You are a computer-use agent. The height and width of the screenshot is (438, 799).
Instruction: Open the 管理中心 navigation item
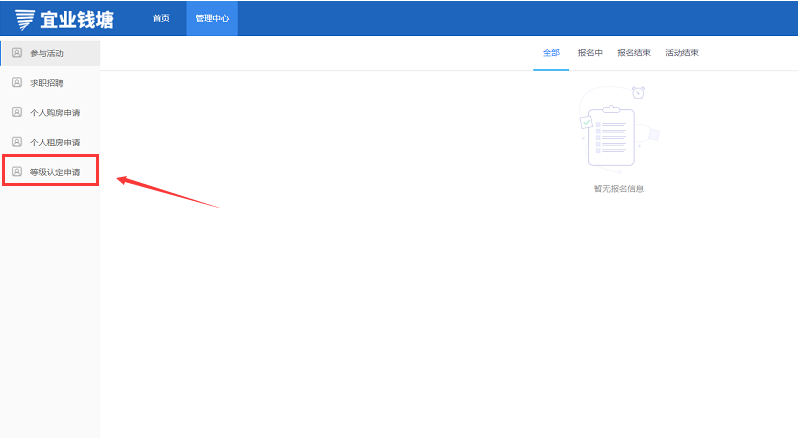[x=212, y=19]
